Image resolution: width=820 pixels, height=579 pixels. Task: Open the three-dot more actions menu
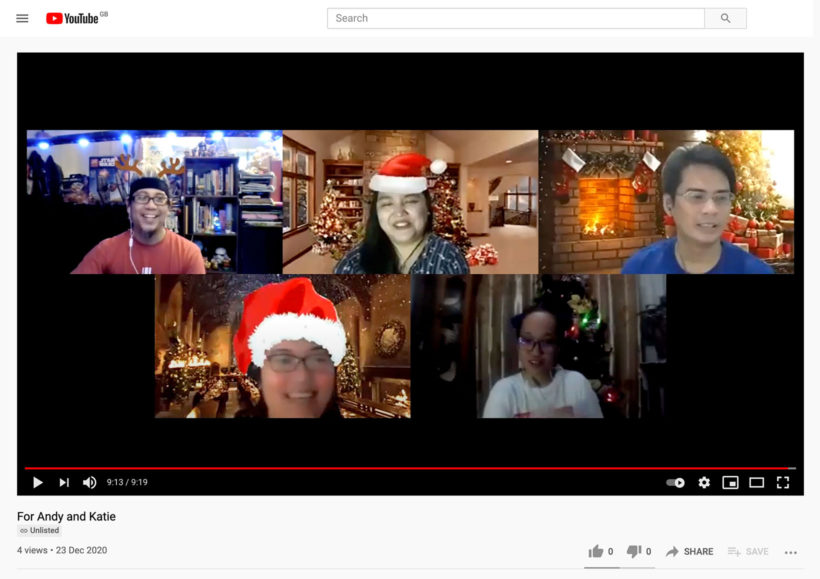point(791,552)
